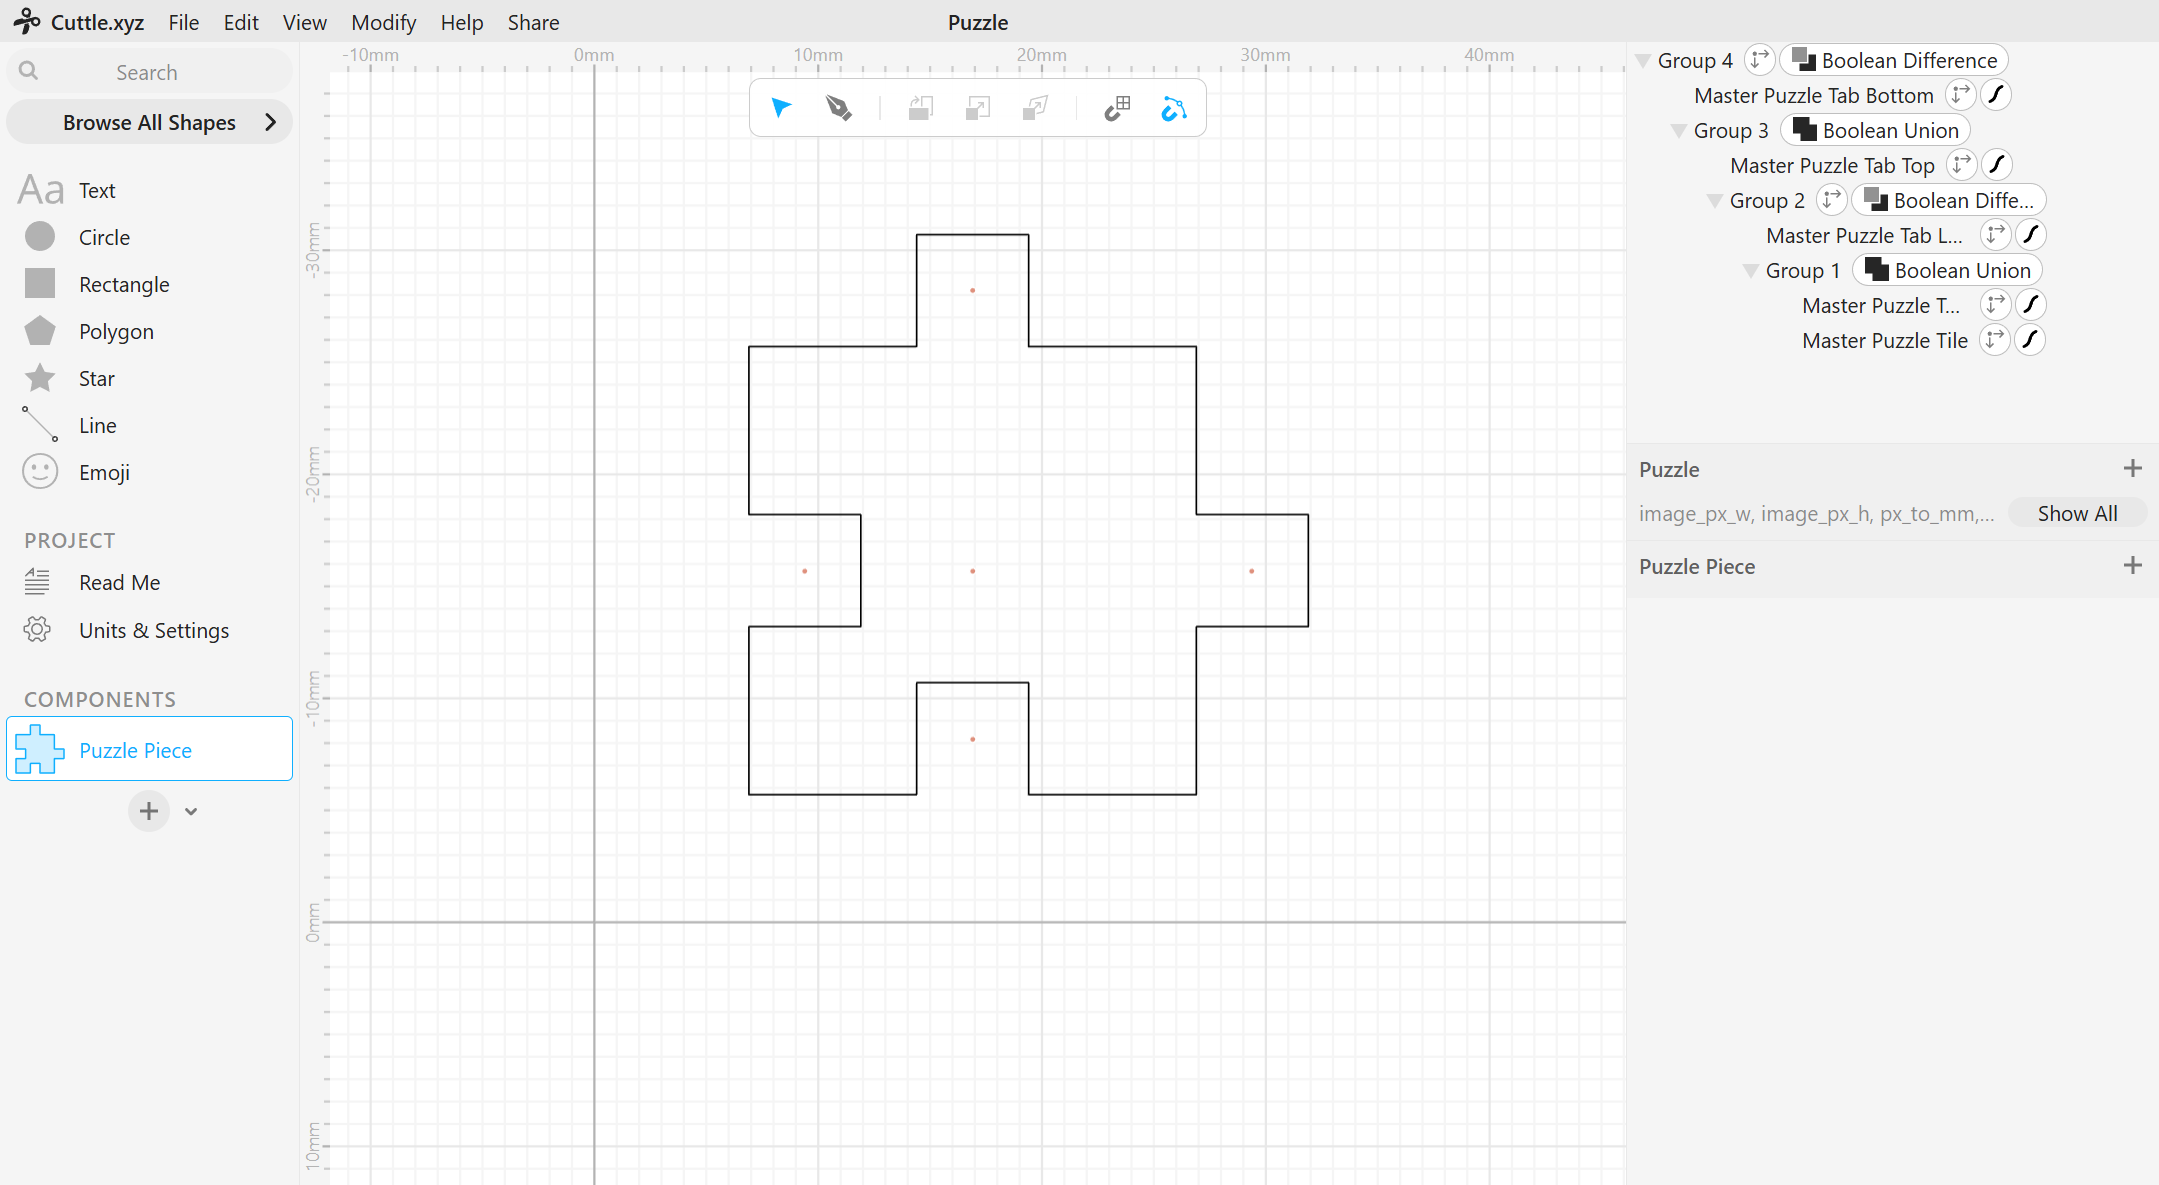Open Group 1 Boolean Union modifier

point(1947,270)
